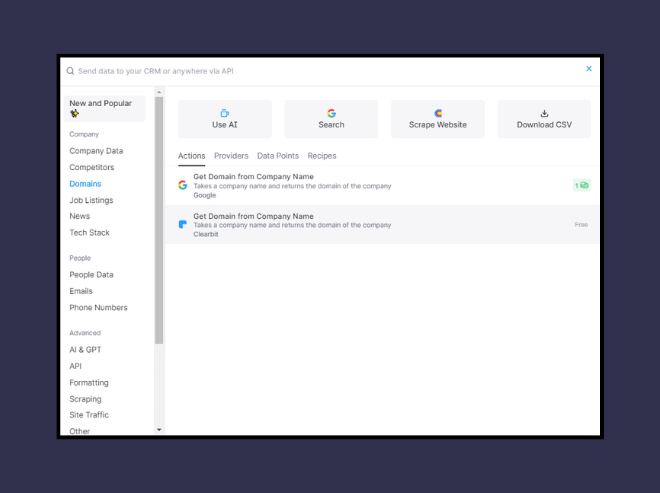Click the green 1 credit badge

click(582, 185)
